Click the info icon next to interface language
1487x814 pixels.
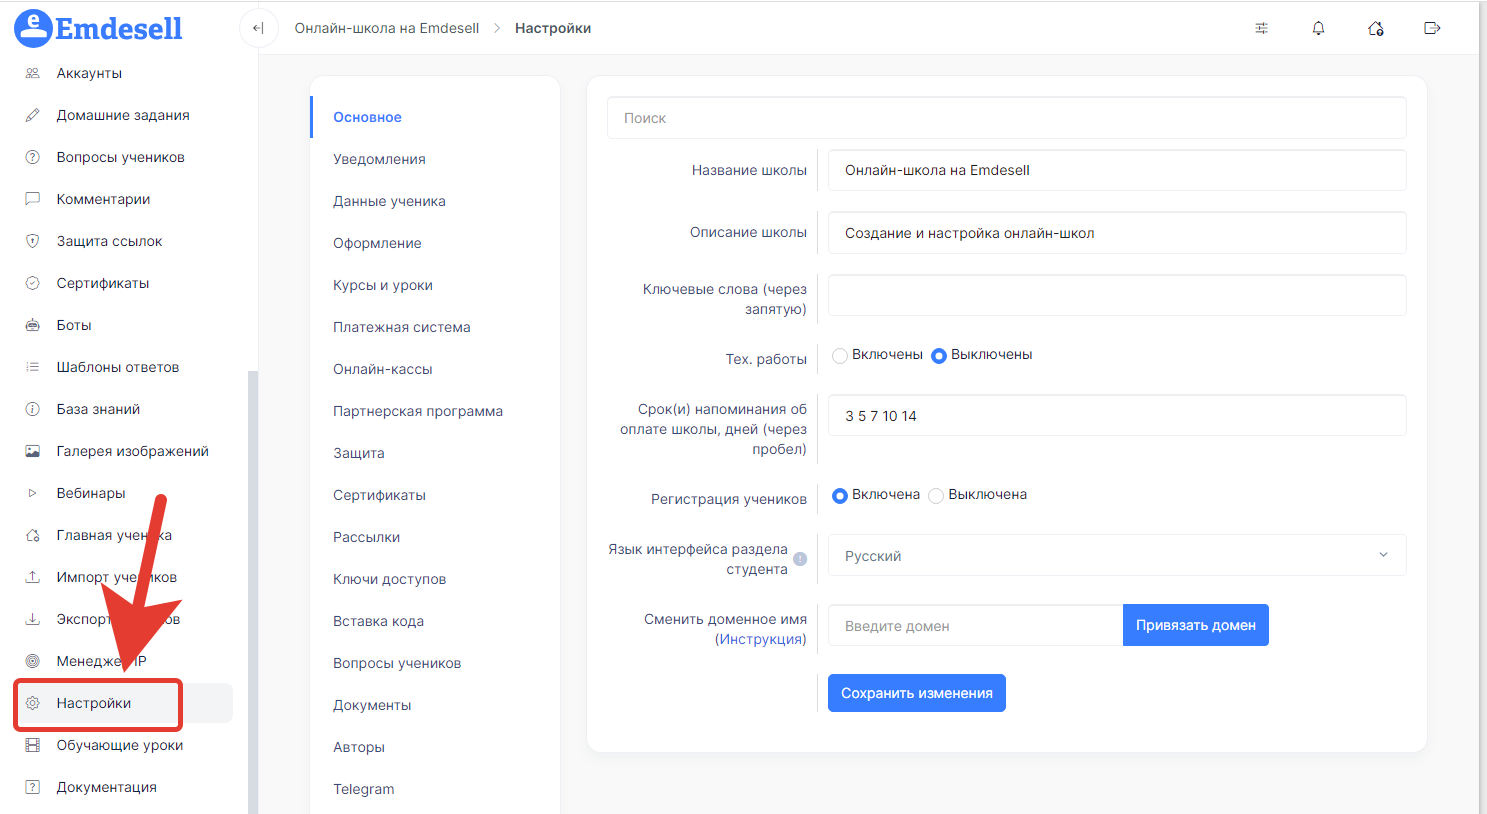(x=800, y=559)
